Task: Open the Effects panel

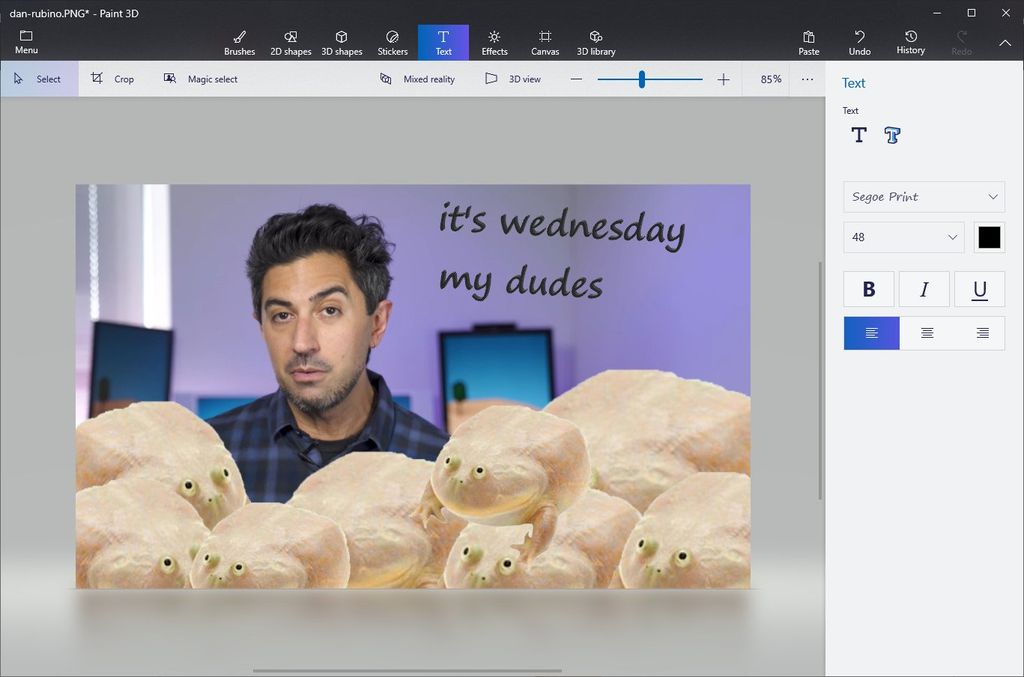Action: (493, 41)
